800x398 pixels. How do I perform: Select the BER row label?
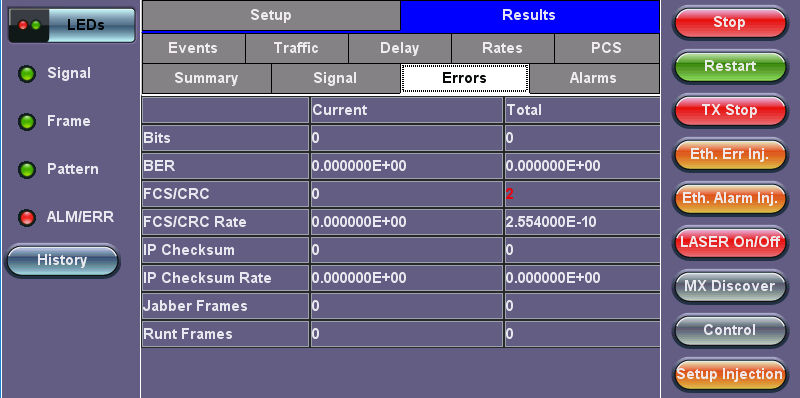225,166
